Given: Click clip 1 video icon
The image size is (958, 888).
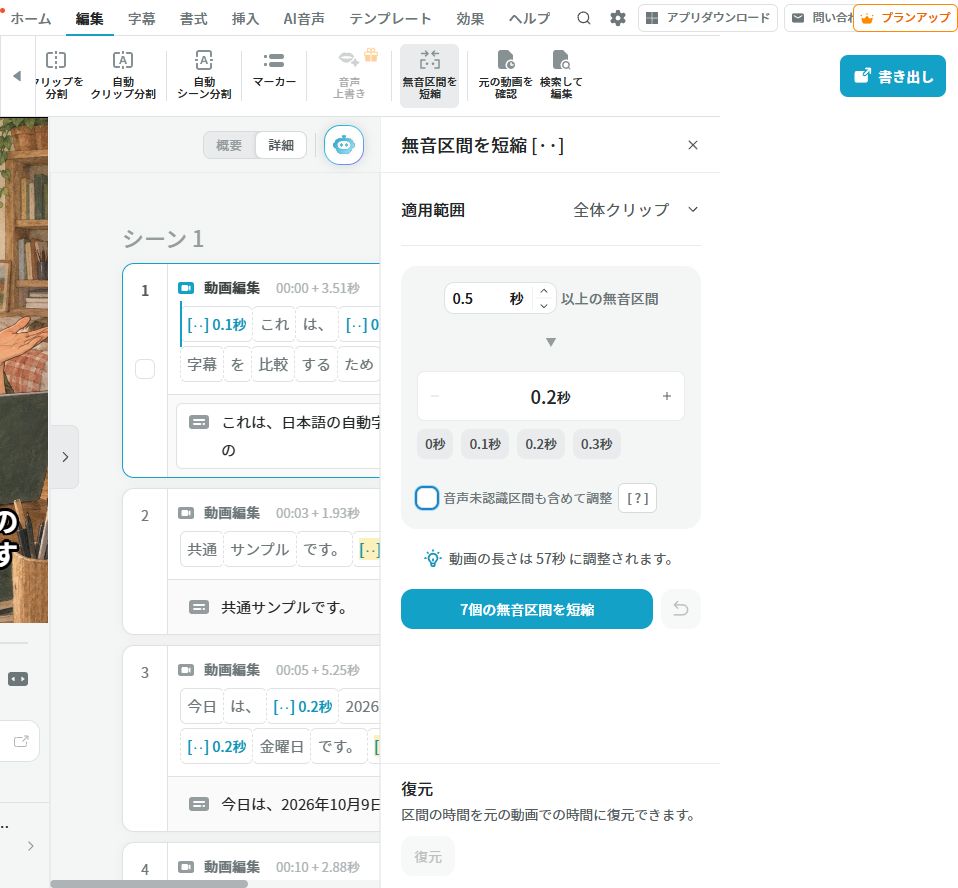Looking at the screenshot, I should pyautogui.click(x=186, y=288).
